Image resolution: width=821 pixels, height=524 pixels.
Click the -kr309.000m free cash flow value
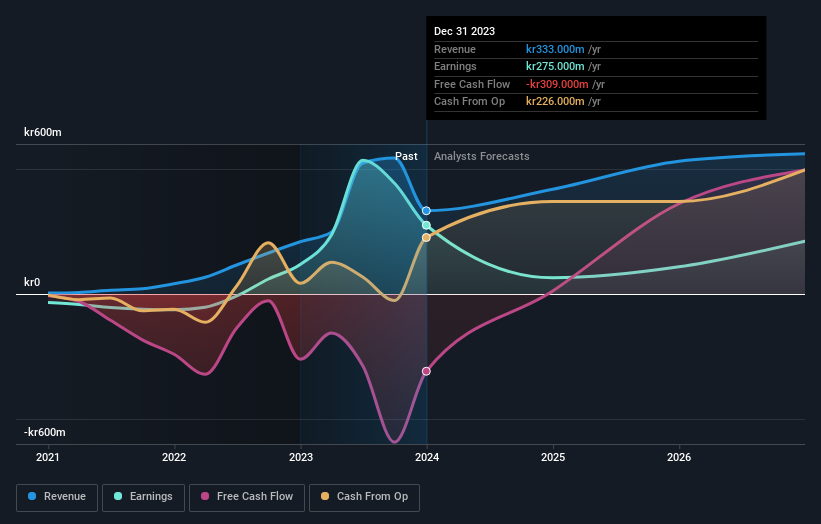tap(557, 84)
